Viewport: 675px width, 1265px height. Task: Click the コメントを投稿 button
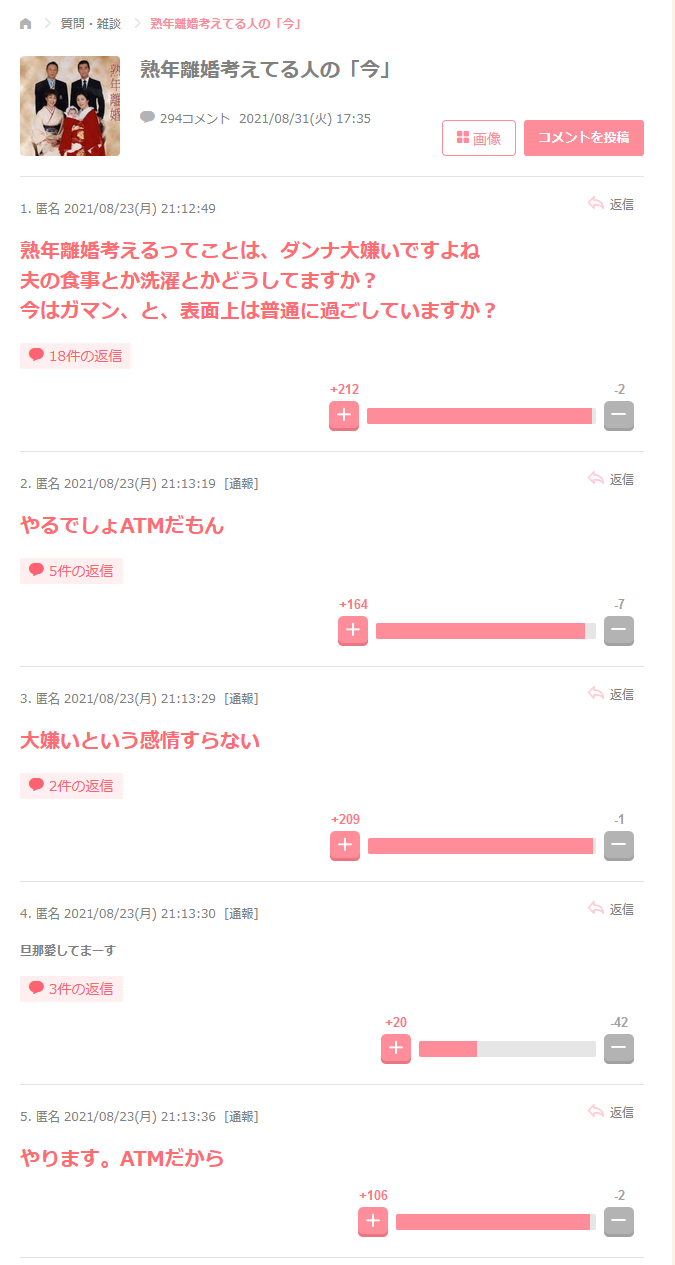[584, 138]
